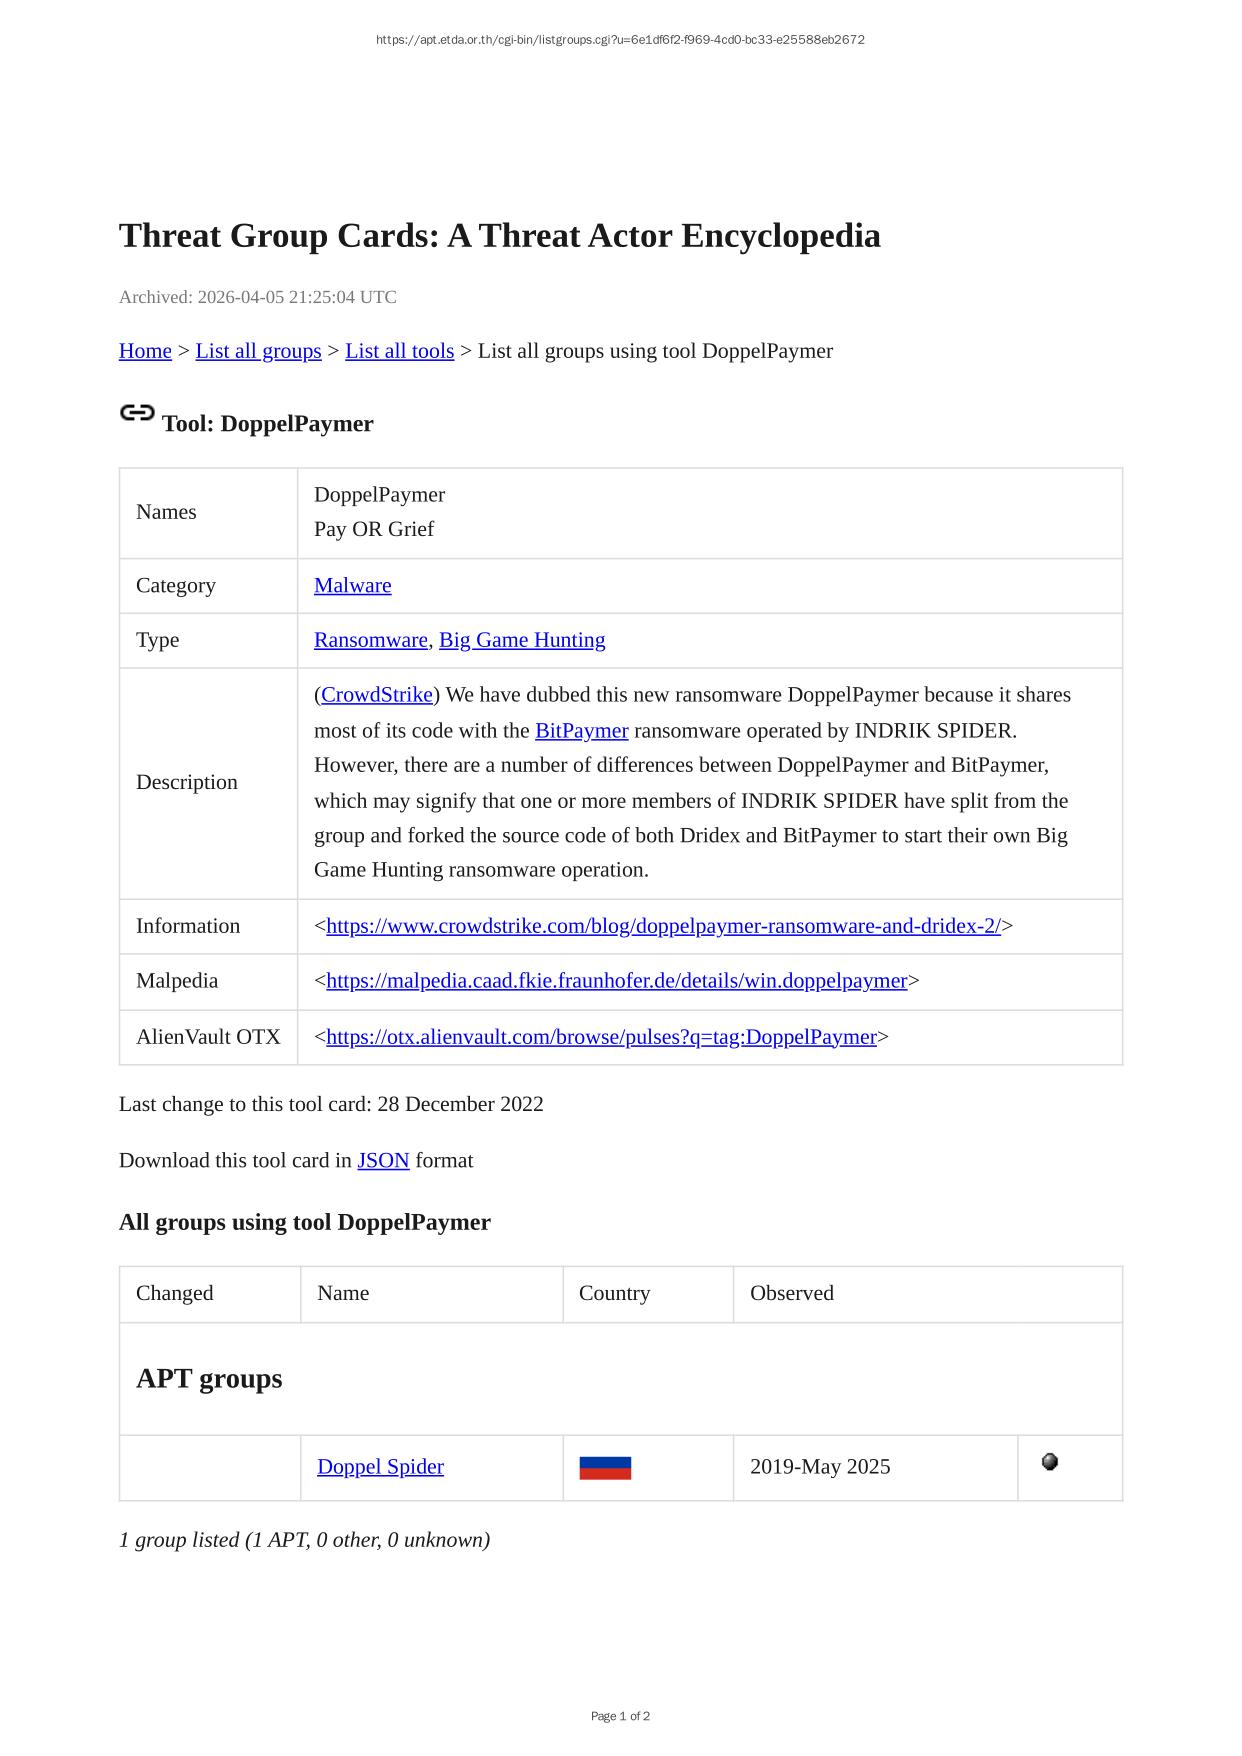Click the Observed column header
Image resolution: width=1242 pixels, height=1756 pixels.
tap(791, 1293)
